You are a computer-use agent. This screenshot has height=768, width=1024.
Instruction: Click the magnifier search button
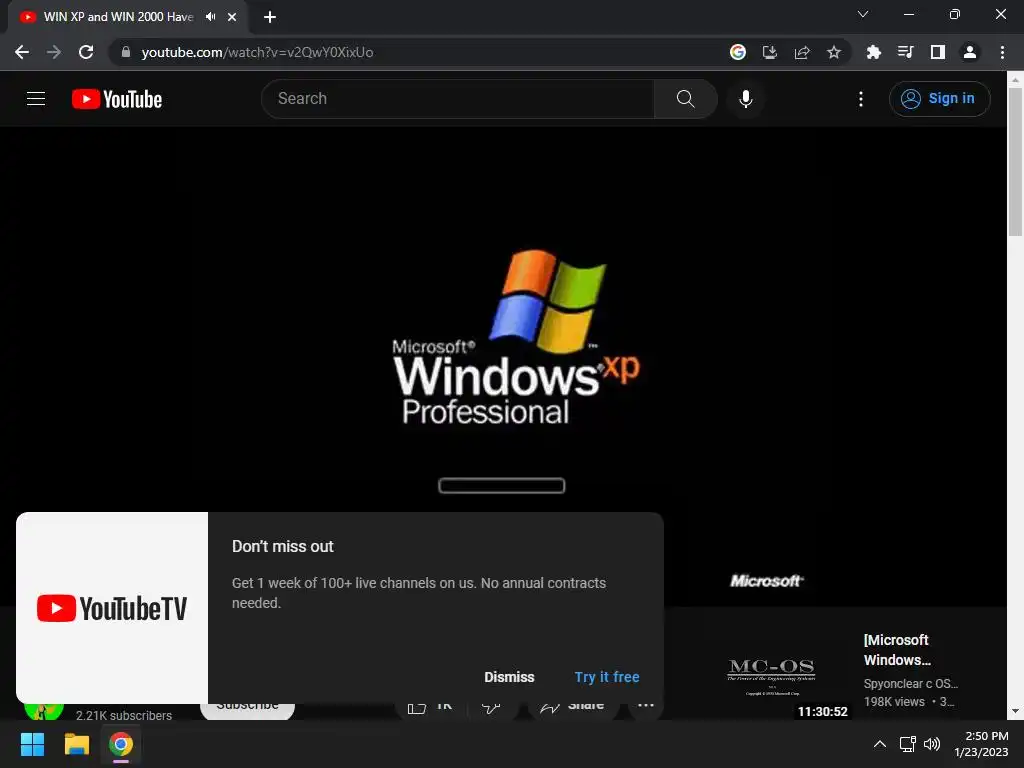point(685,99)
